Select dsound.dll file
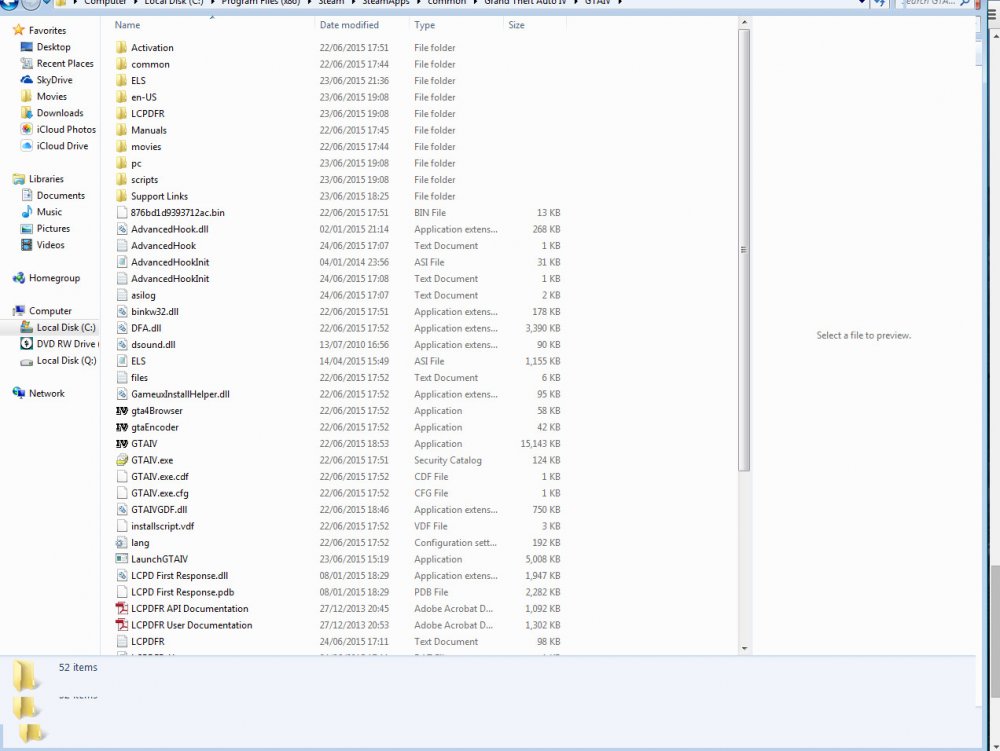This screenshot has width=1000, height=751. coord(153,344)
